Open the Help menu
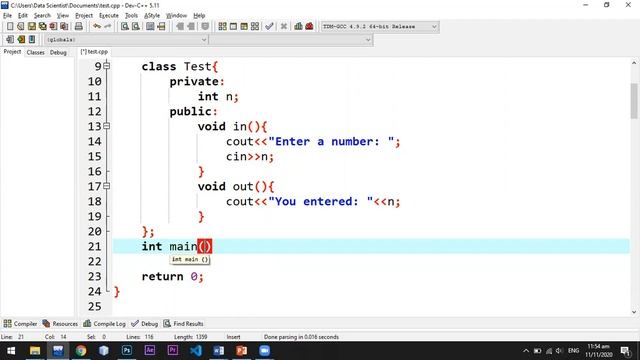Screen dimensions: 640x360 [199, 16]
